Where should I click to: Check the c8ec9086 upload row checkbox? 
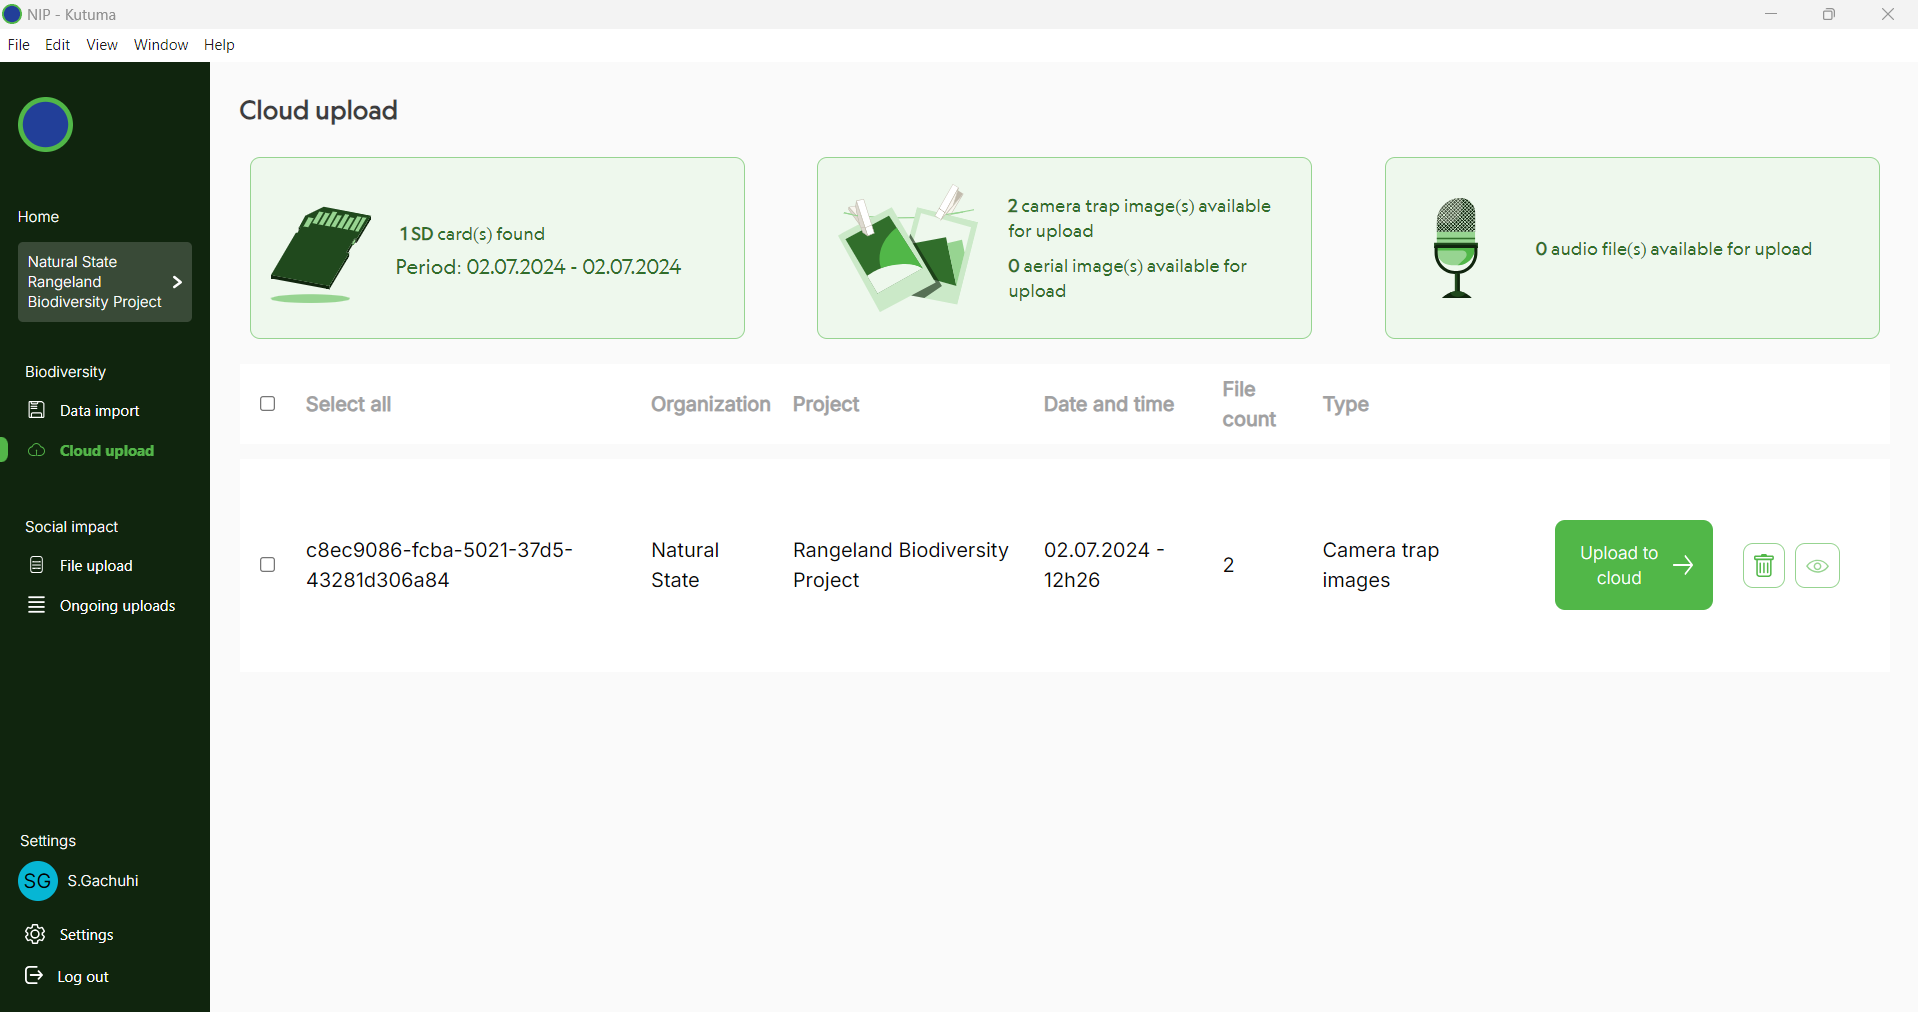coord(268,565)
